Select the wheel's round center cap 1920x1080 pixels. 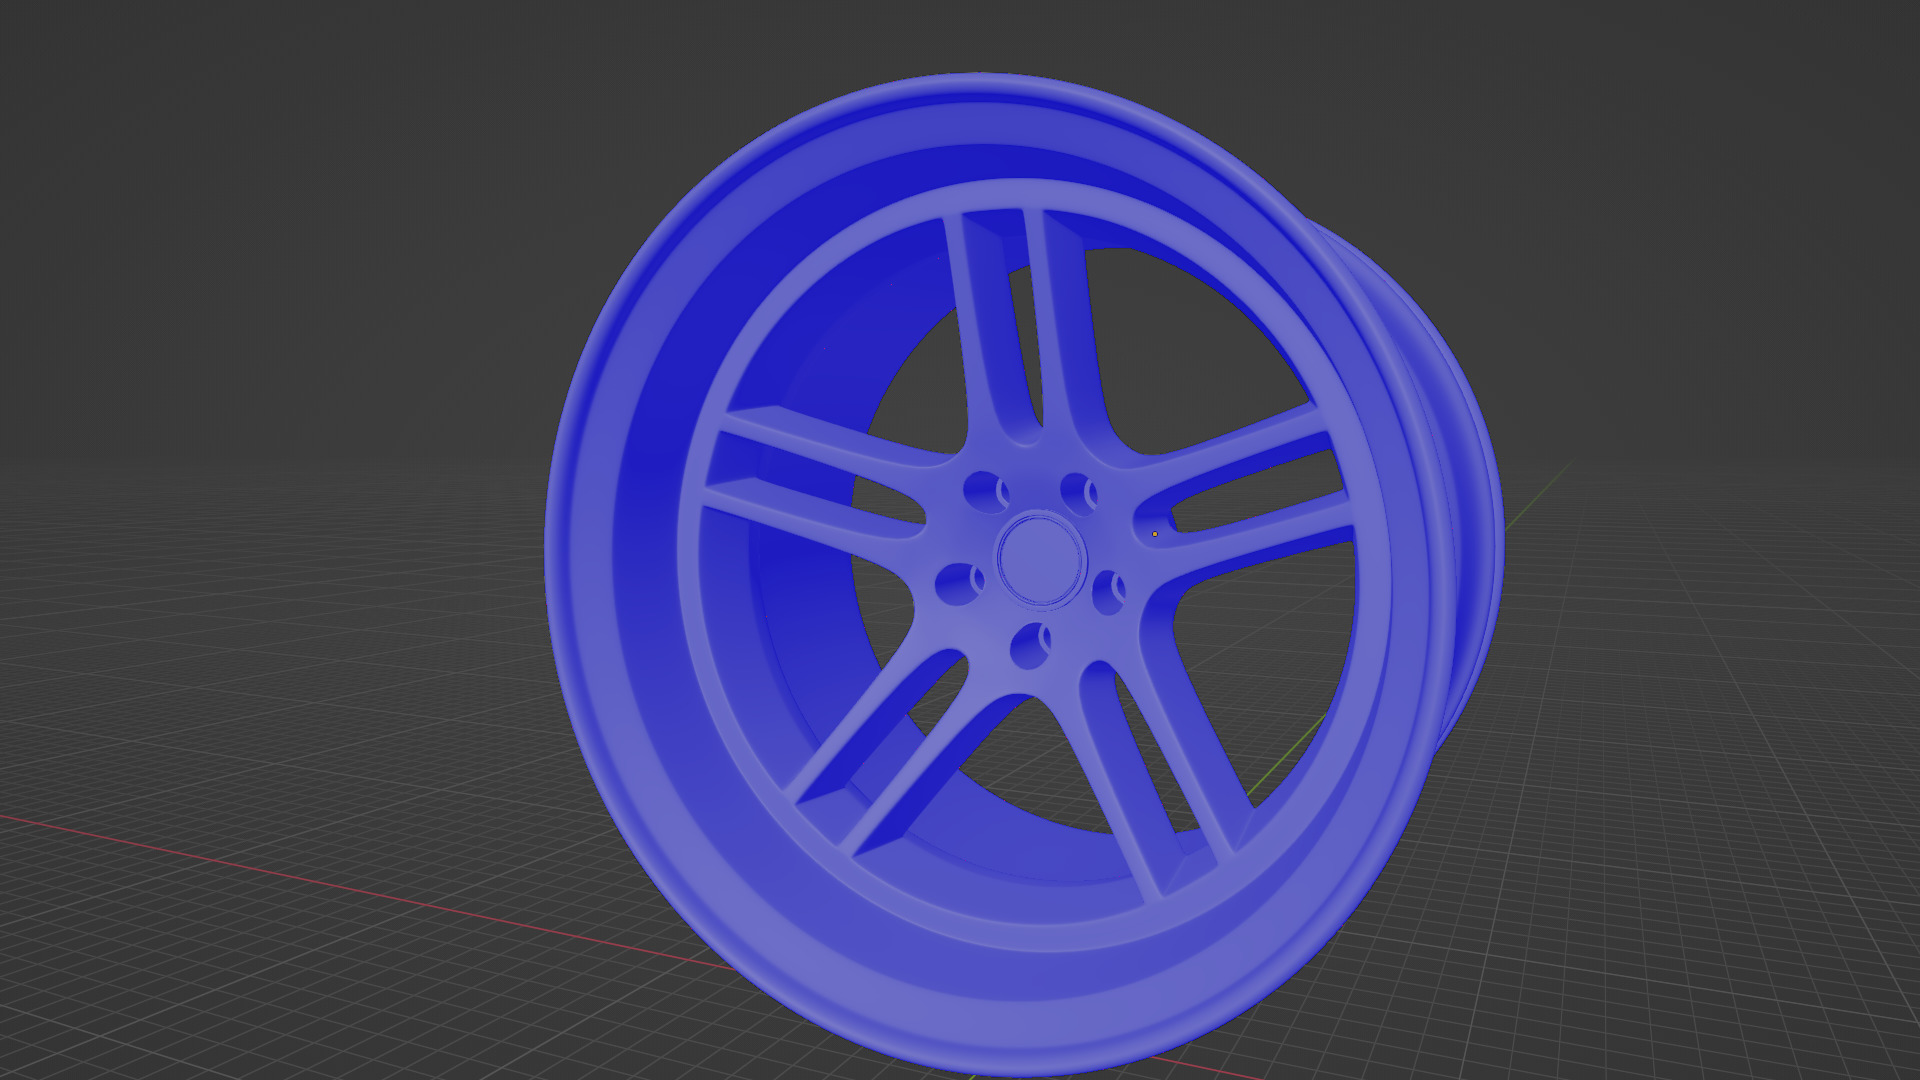click(x=1041, y=560)
